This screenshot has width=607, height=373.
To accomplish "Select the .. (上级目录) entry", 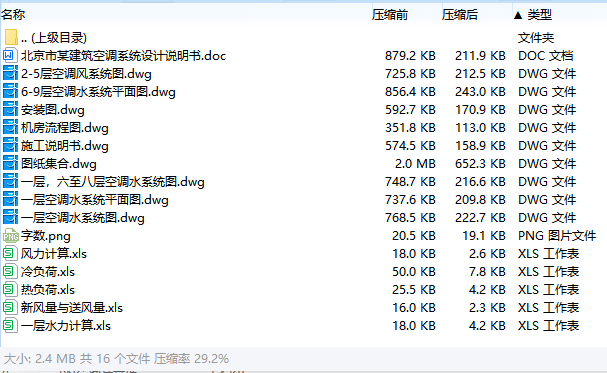I will pyautogui.click(x=53, y=38).
